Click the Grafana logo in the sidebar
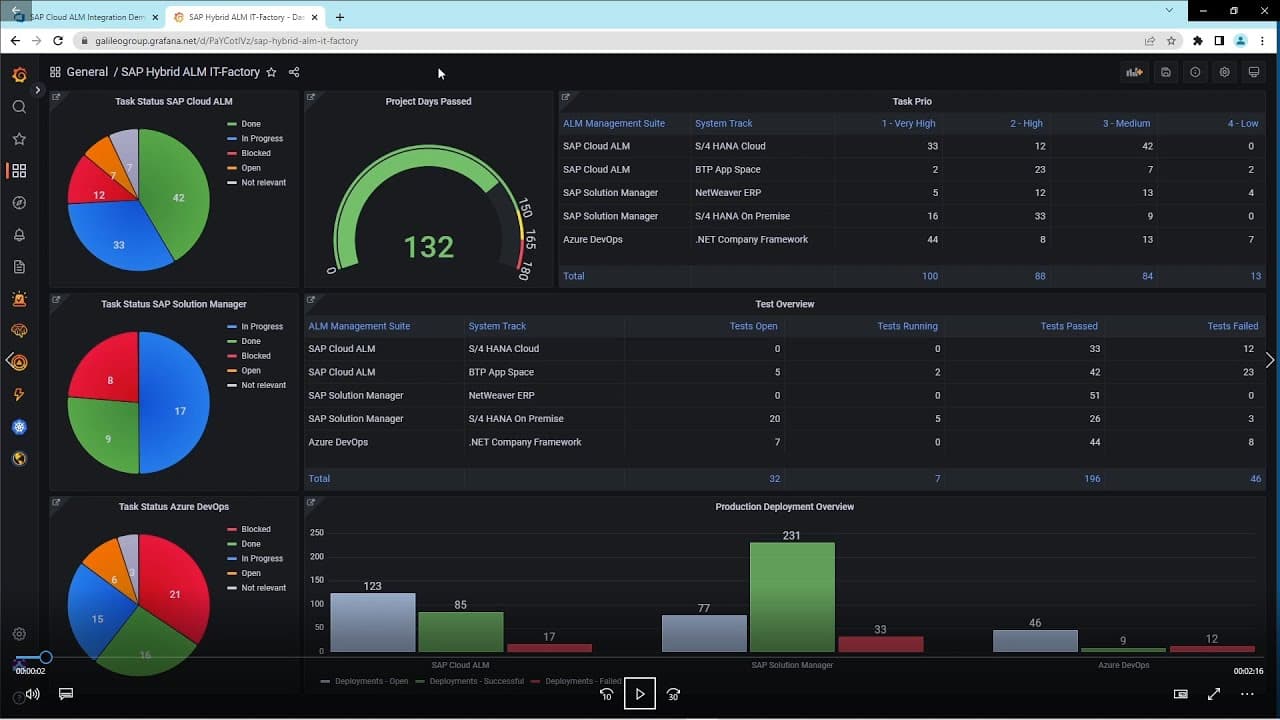The image size is (1280, 720). click(x=19, y=75)
